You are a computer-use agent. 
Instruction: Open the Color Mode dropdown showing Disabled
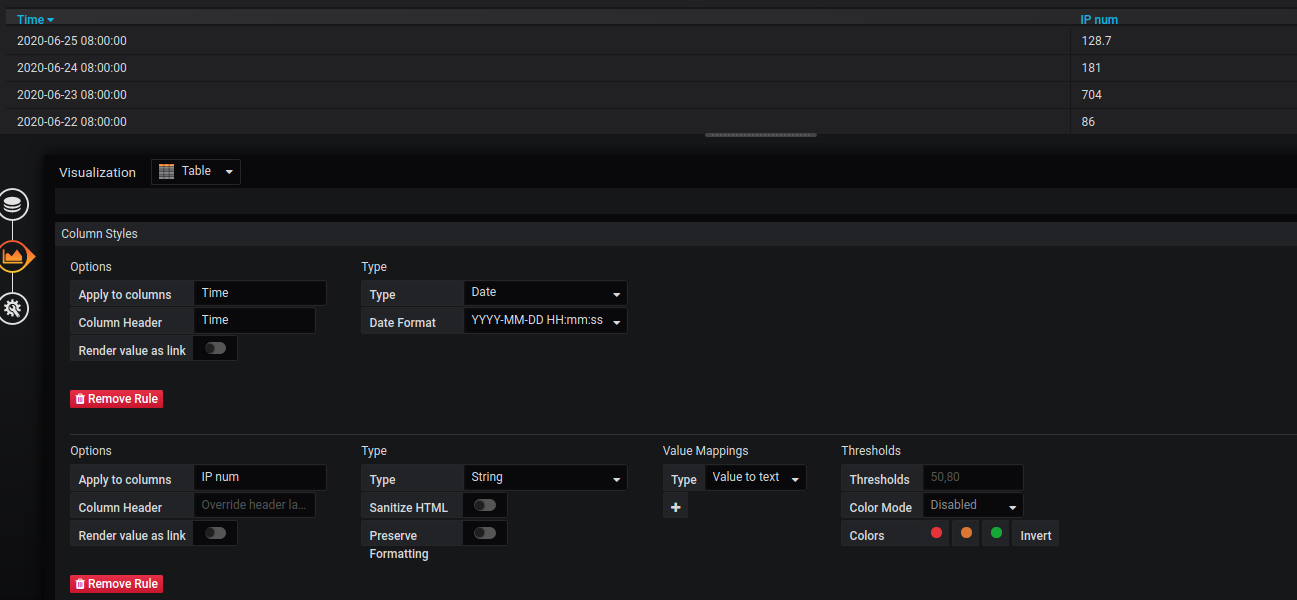pos(971,504)
